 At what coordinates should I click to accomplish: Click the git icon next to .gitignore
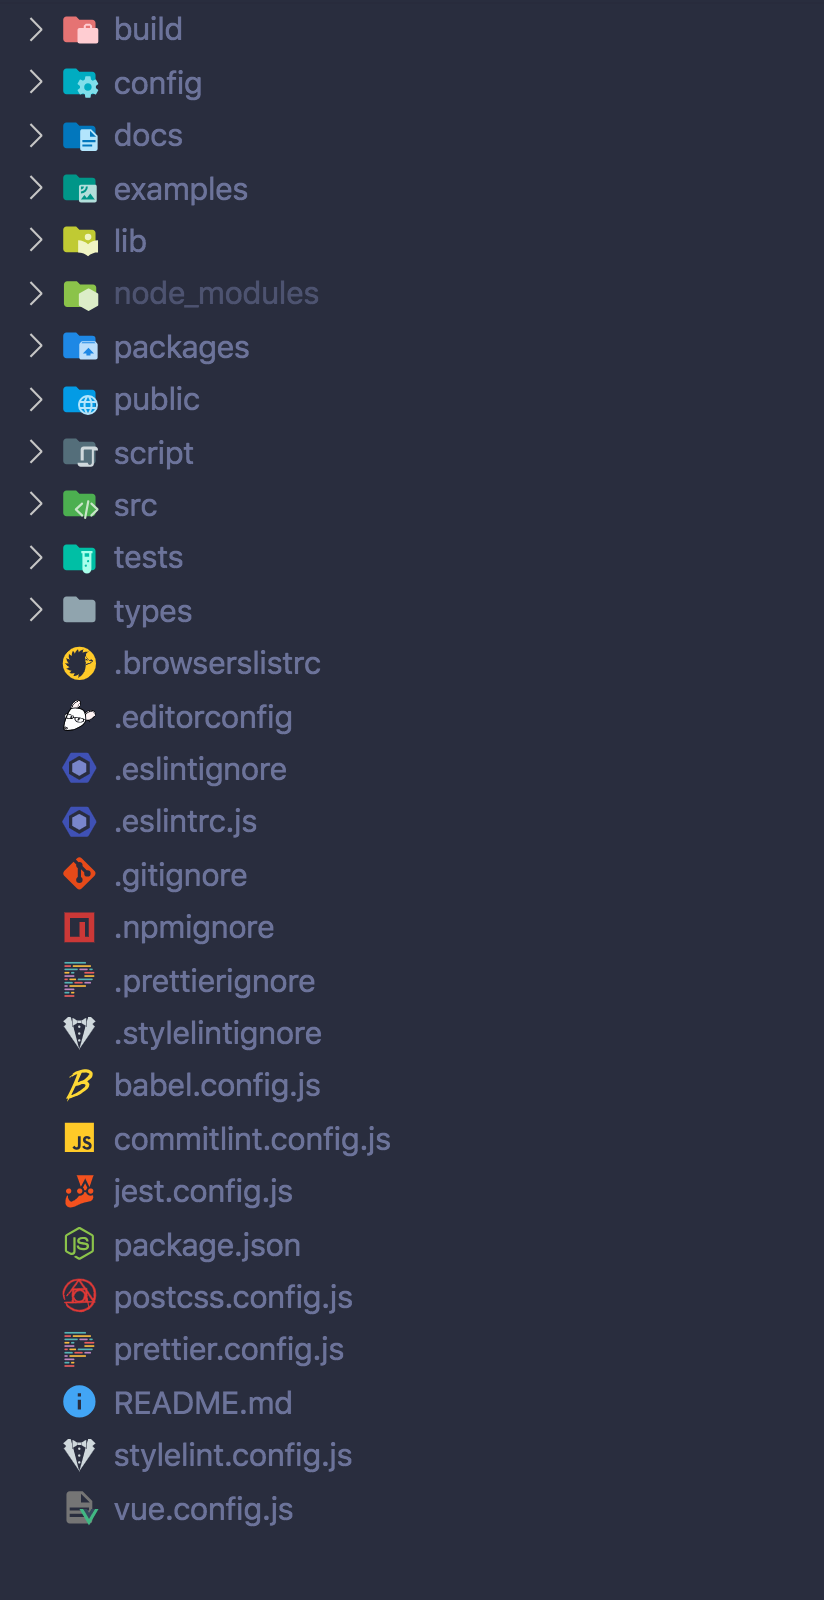[x=79, y=874]
